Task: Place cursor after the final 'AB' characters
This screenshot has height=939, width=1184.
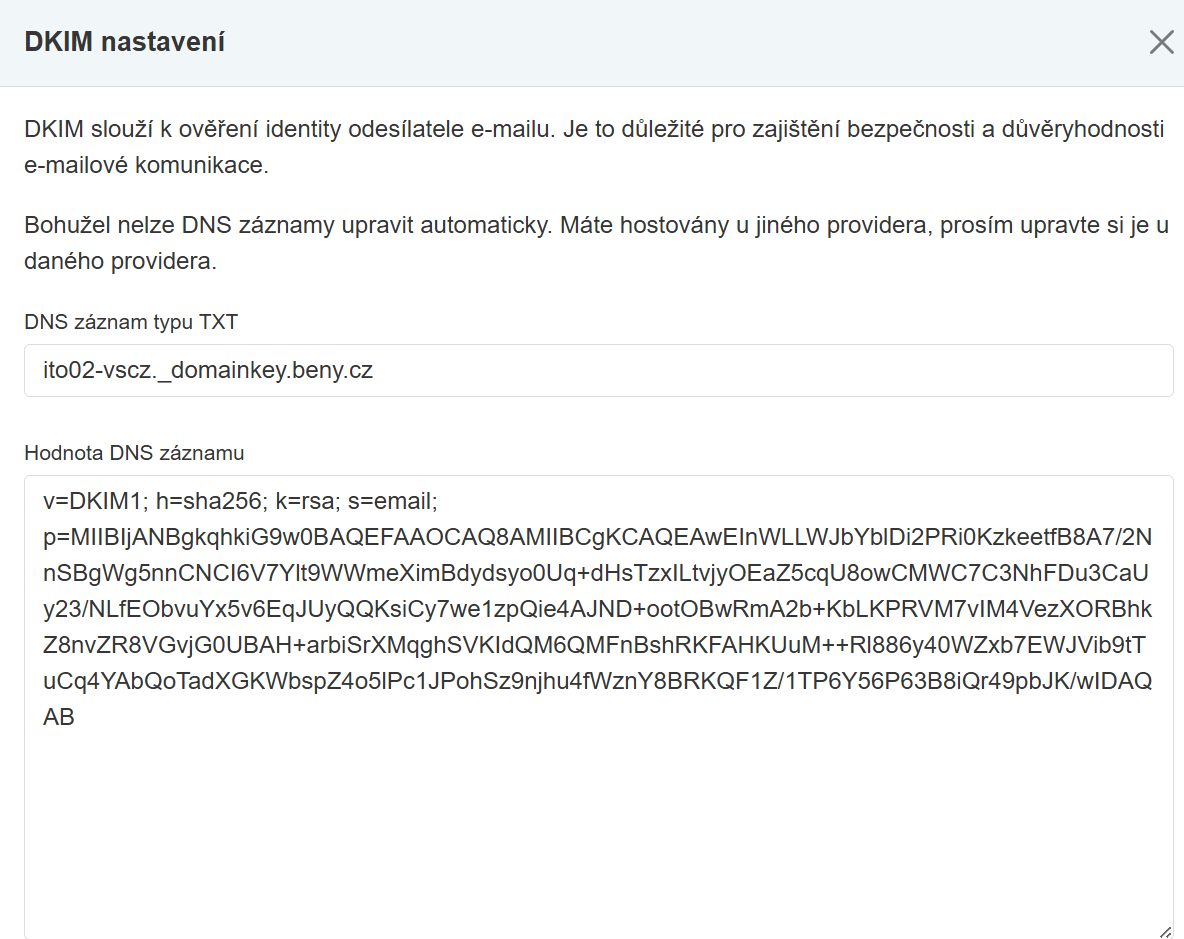Action: tap(75, 717)
